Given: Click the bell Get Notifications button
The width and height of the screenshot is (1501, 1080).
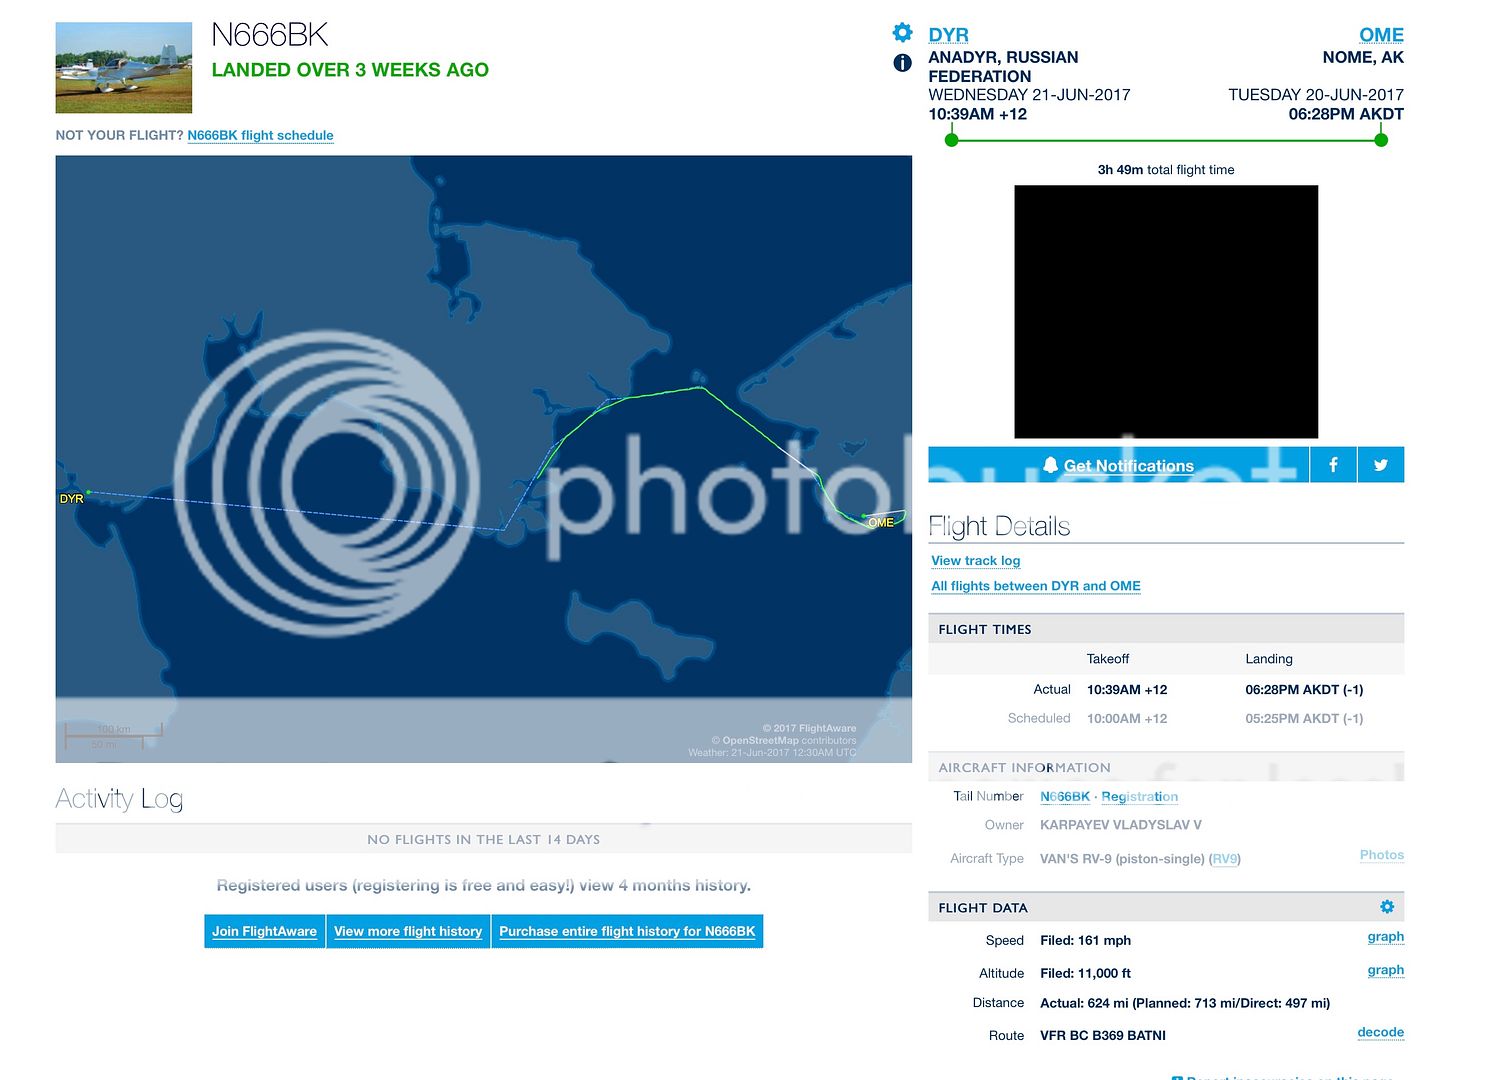Looking at the screenshot, I should pos(1119,465).
